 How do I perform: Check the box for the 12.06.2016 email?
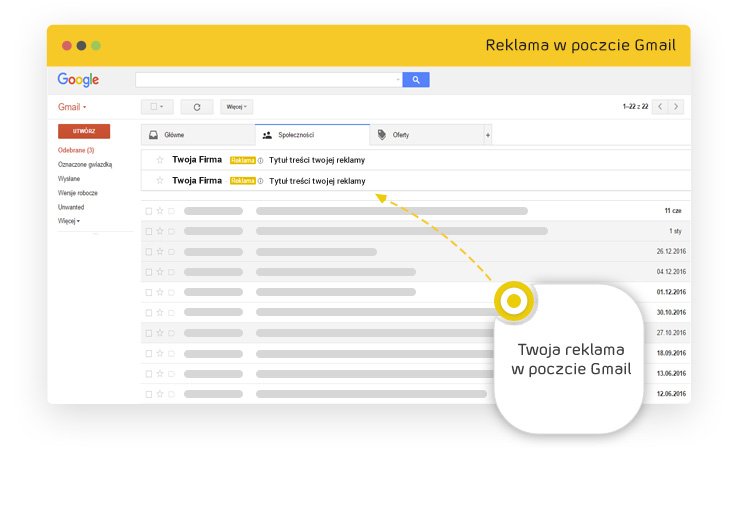pyautogui.click(x=149, y=394)
